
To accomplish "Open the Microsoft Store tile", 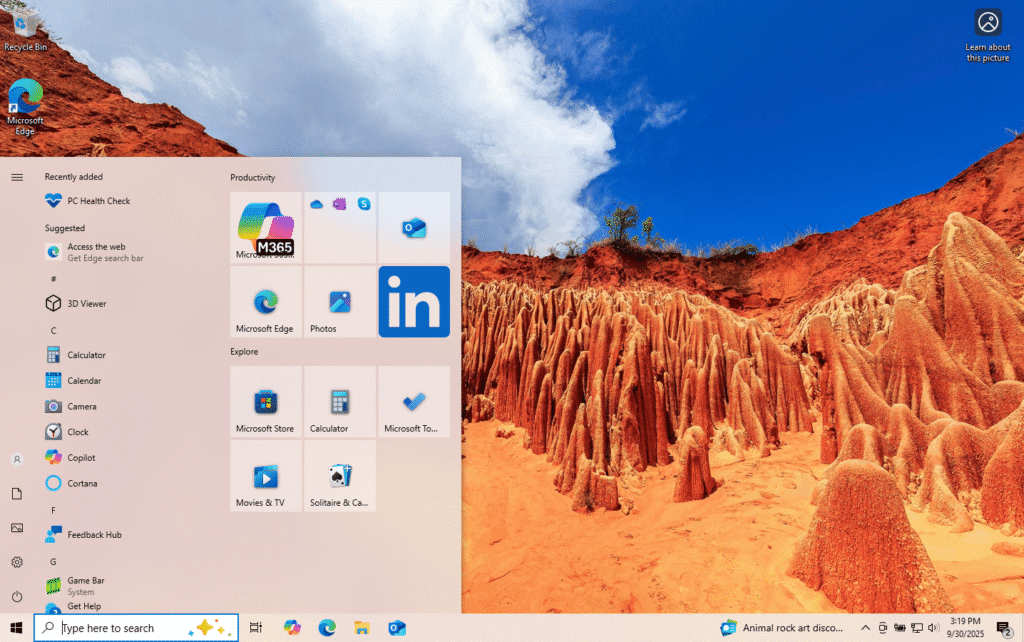I will click(x=265, y=402).
